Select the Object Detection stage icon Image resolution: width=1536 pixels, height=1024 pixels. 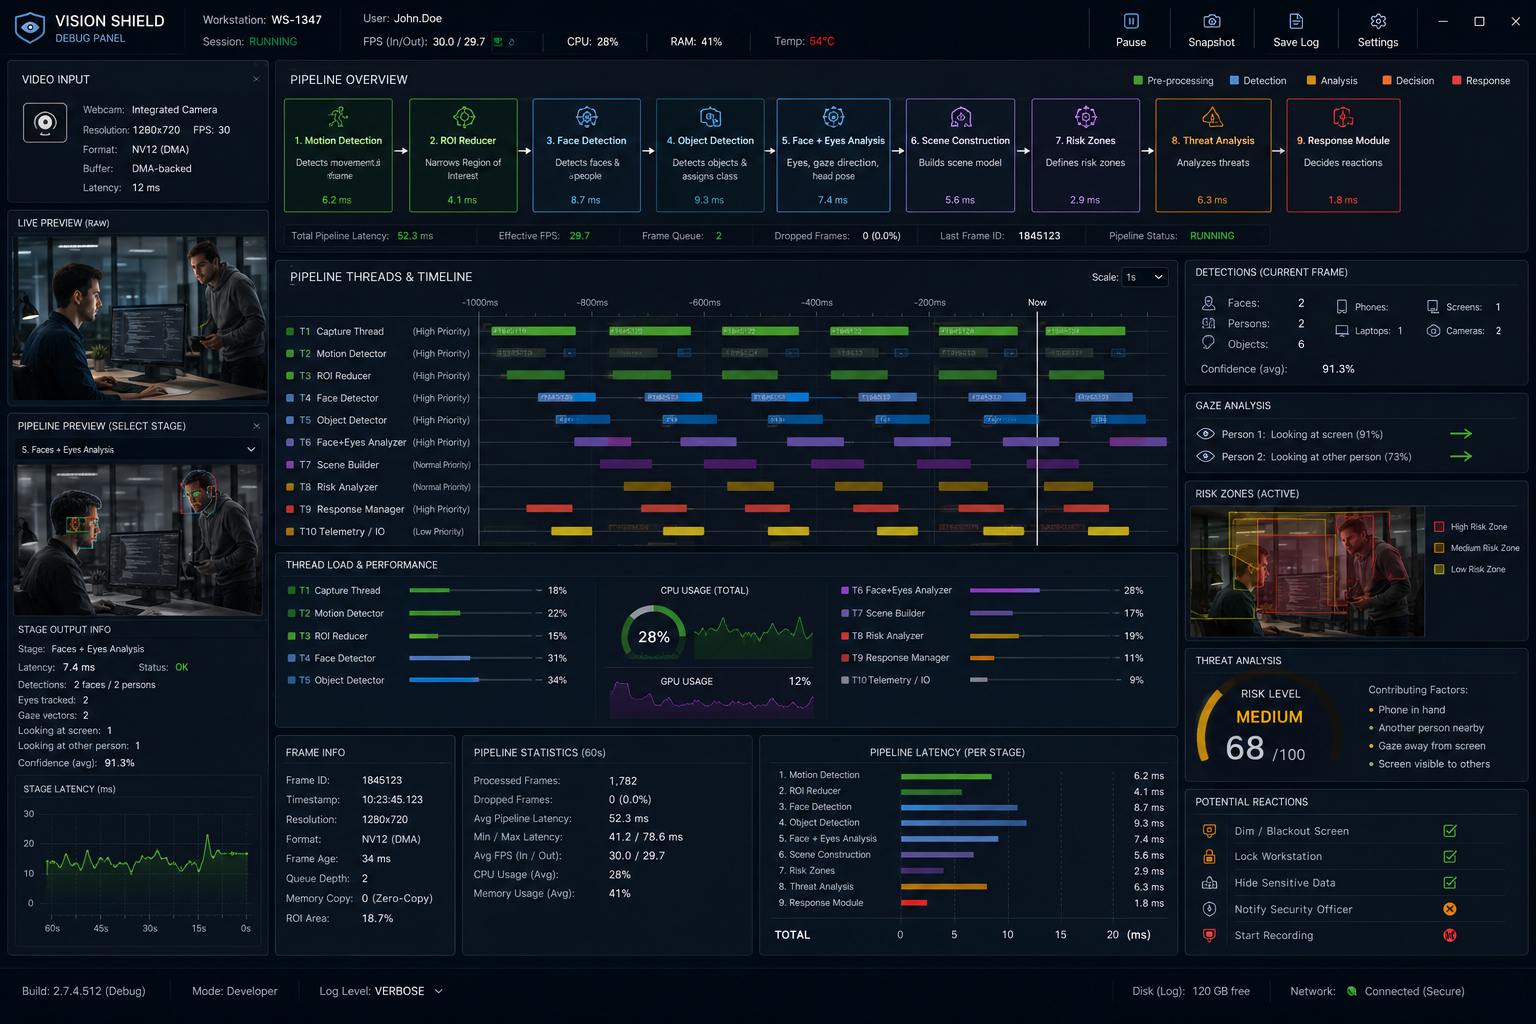tap(710, 117)
